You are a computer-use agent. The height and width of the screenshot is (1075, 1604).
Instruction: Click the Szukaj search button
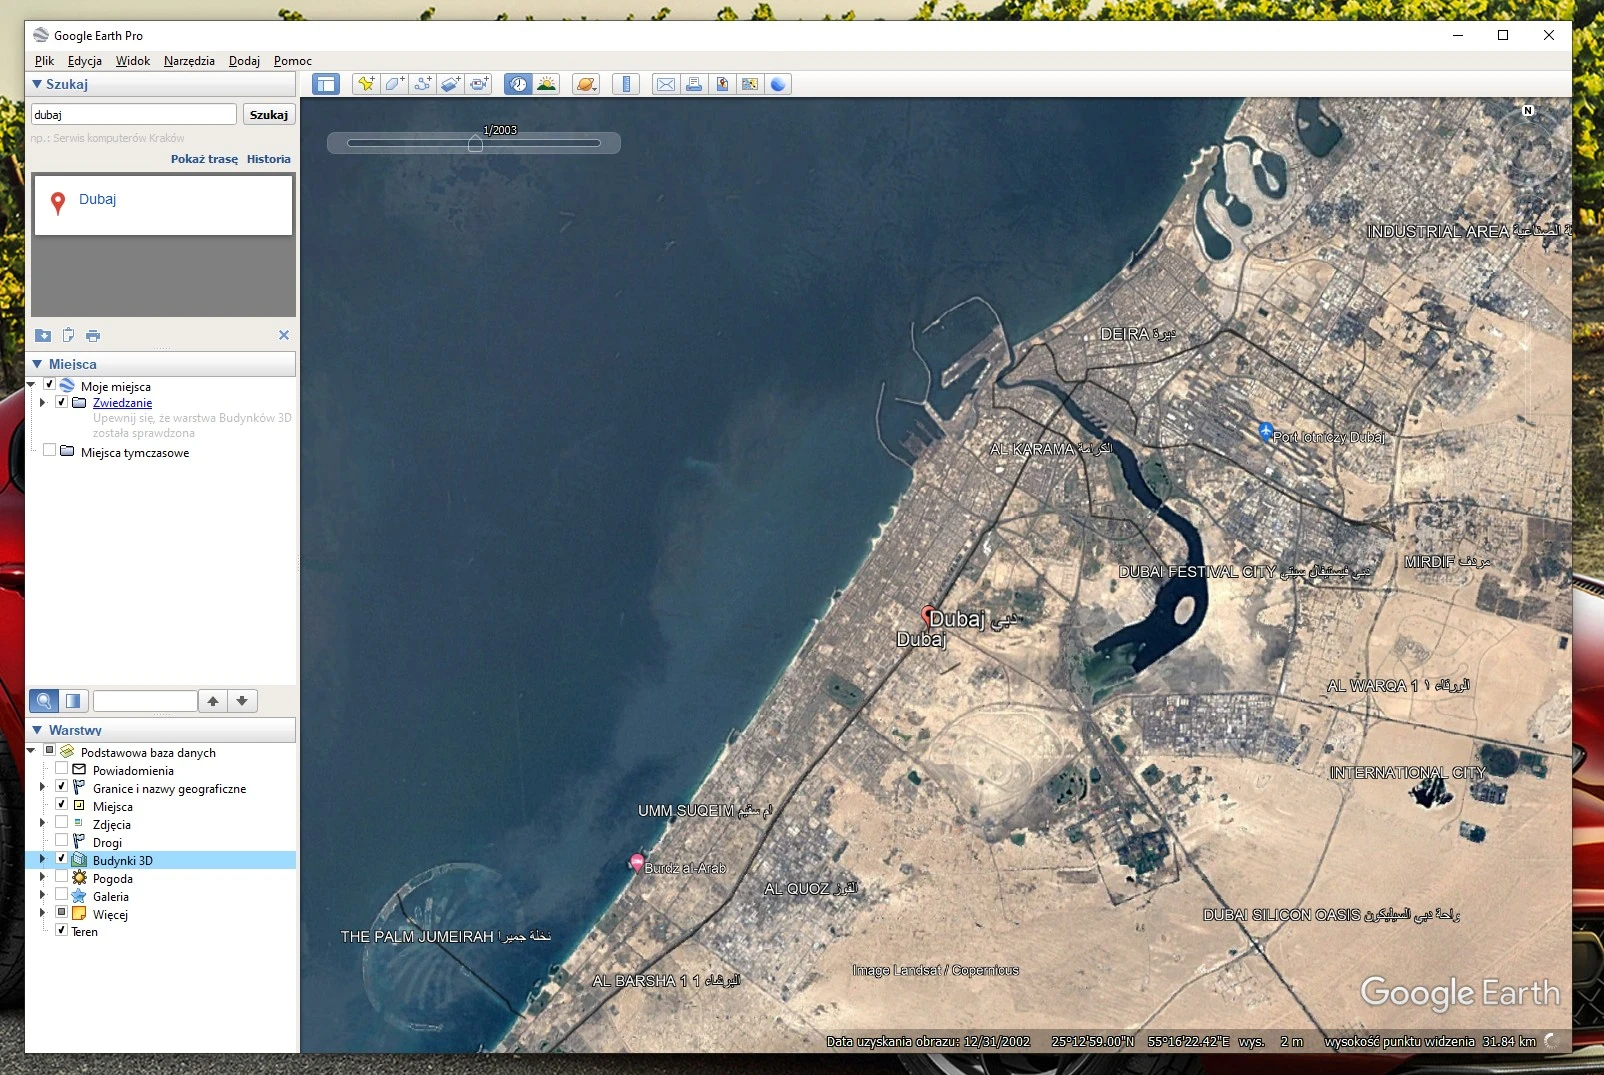[x=267, y=114]
